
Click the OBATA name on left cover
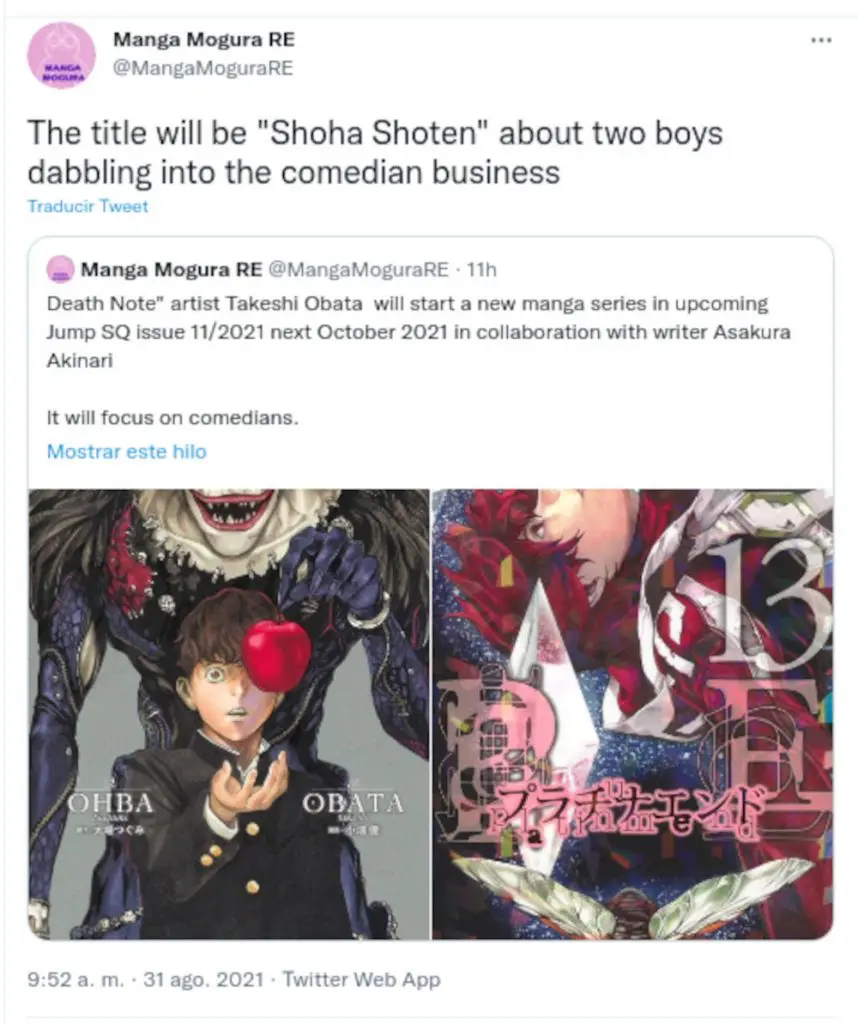pyautogui.click(x=353, y=803)
